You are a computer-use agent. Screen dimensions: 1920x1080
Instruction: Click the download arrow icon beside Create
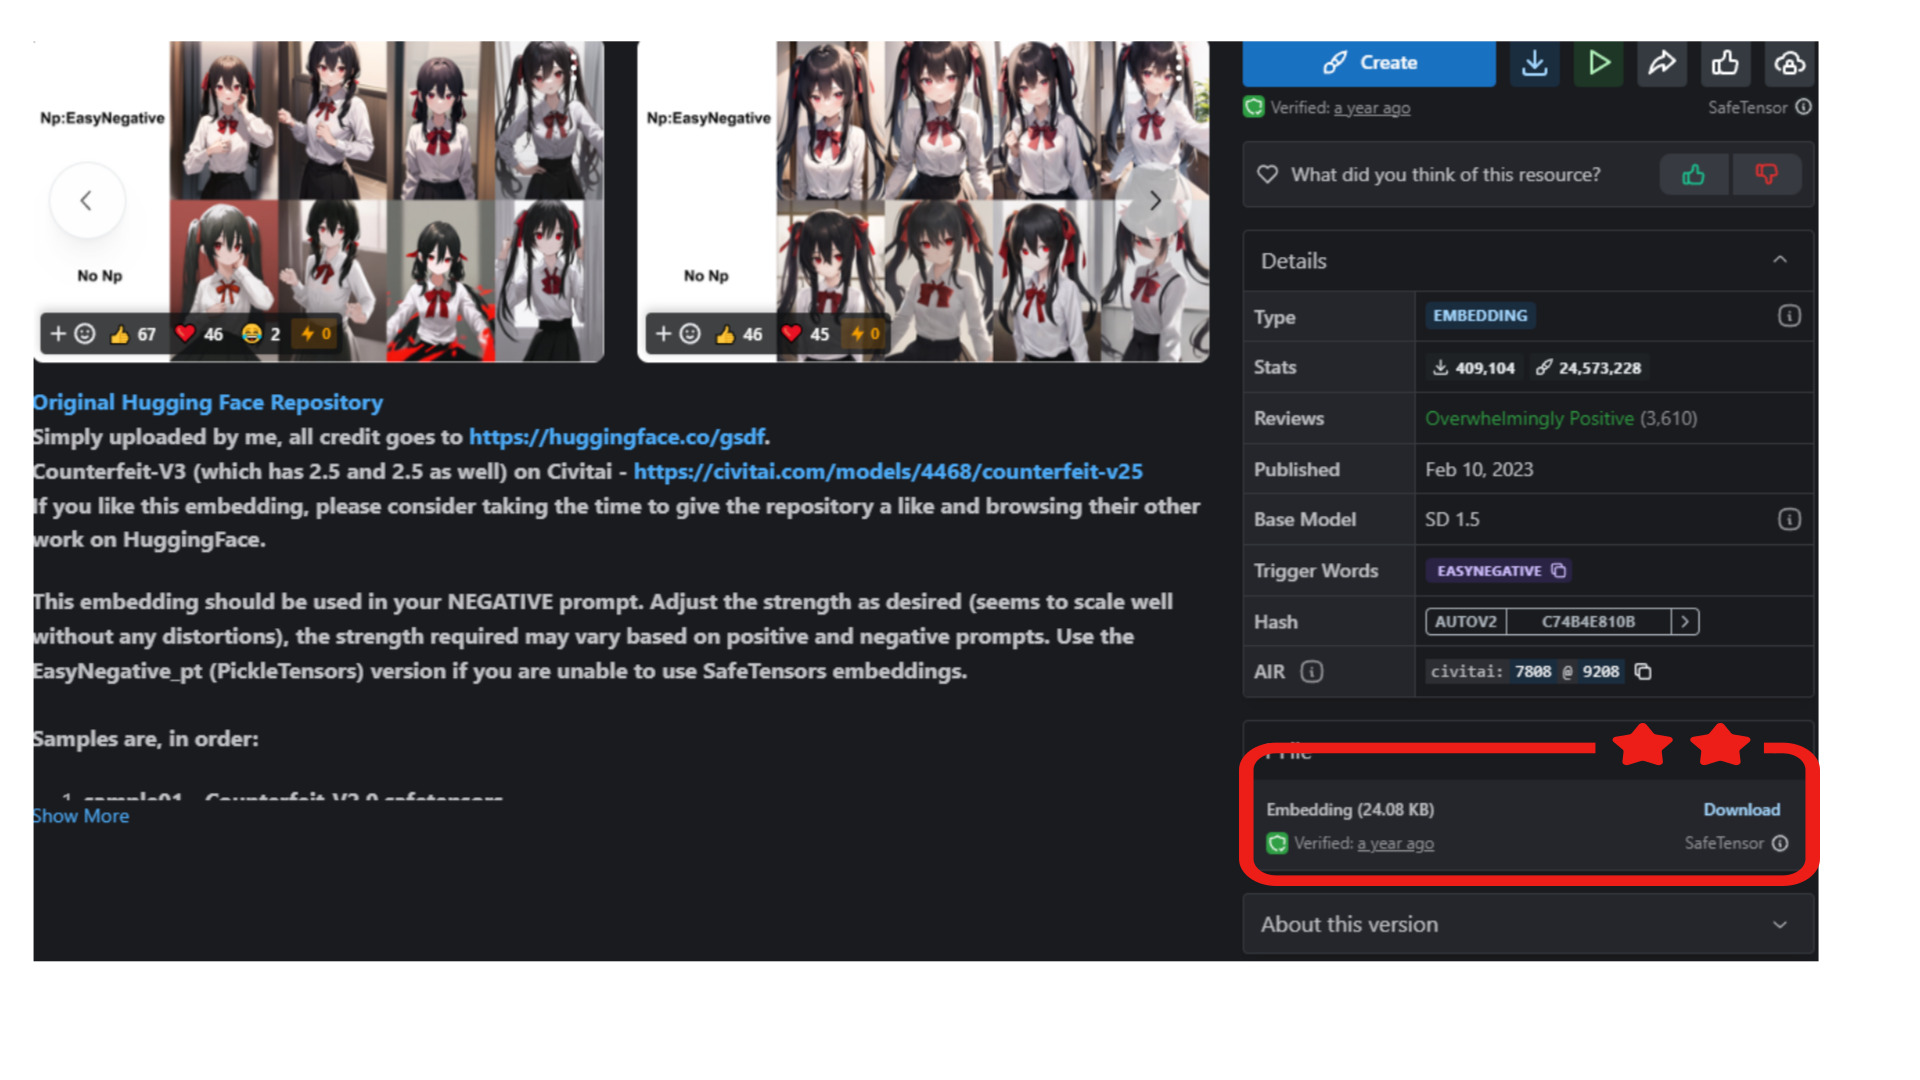[x=1534, y=63]
